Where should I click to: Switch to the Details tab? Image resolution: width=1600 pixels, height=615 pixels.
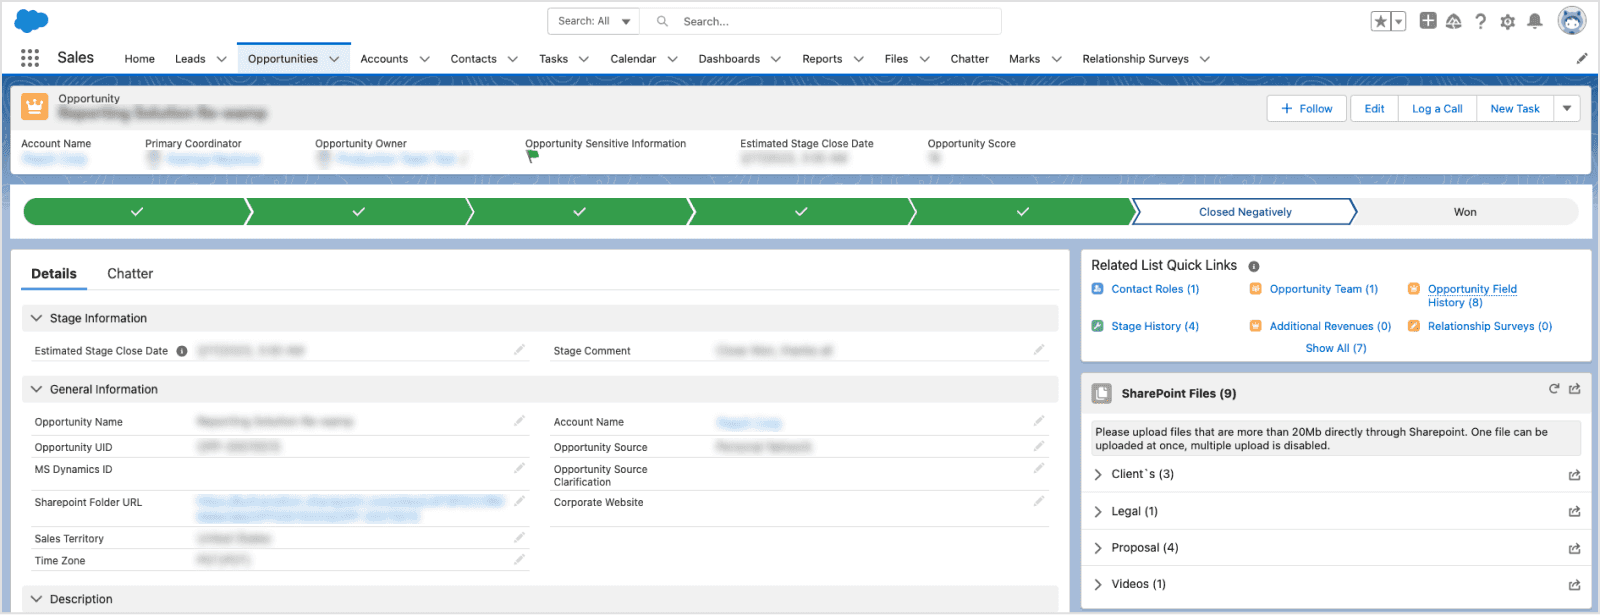(x=54, y=273)
